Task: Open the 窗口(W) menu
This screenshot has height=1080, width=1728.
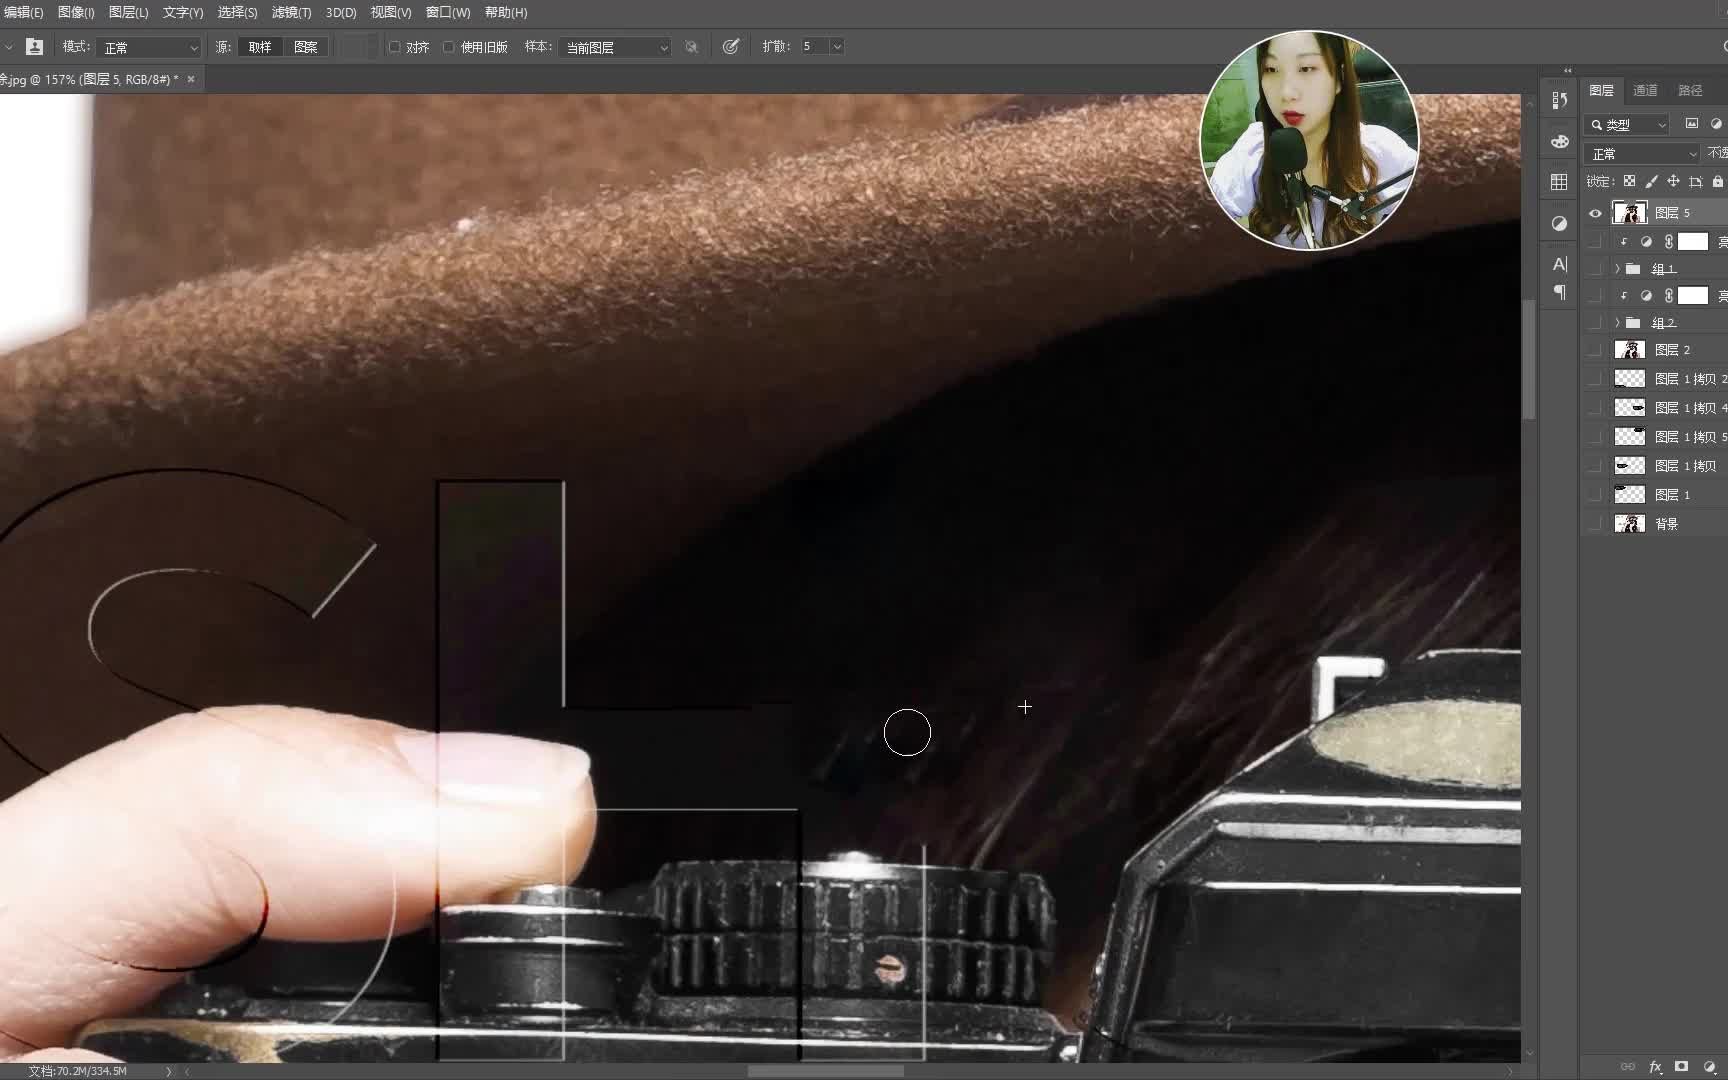Action: coord(448,12)
